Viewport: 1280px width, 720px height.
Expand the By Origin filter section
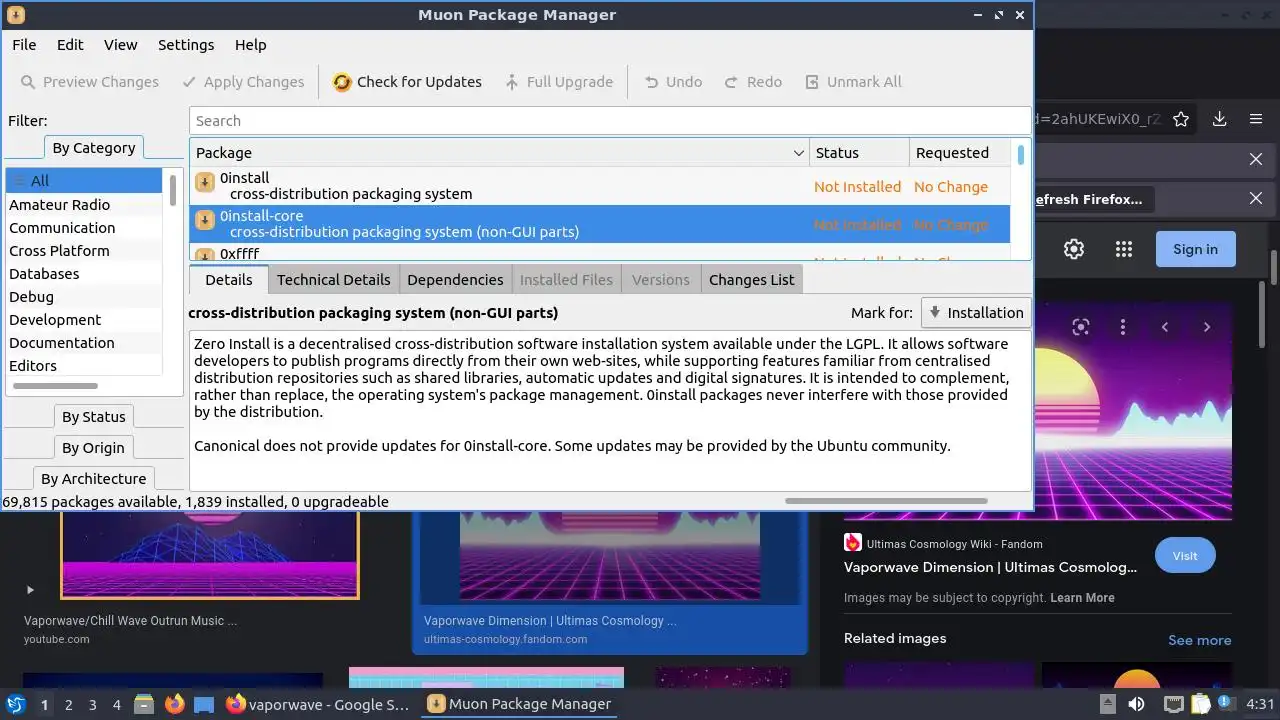coord(94,448)
